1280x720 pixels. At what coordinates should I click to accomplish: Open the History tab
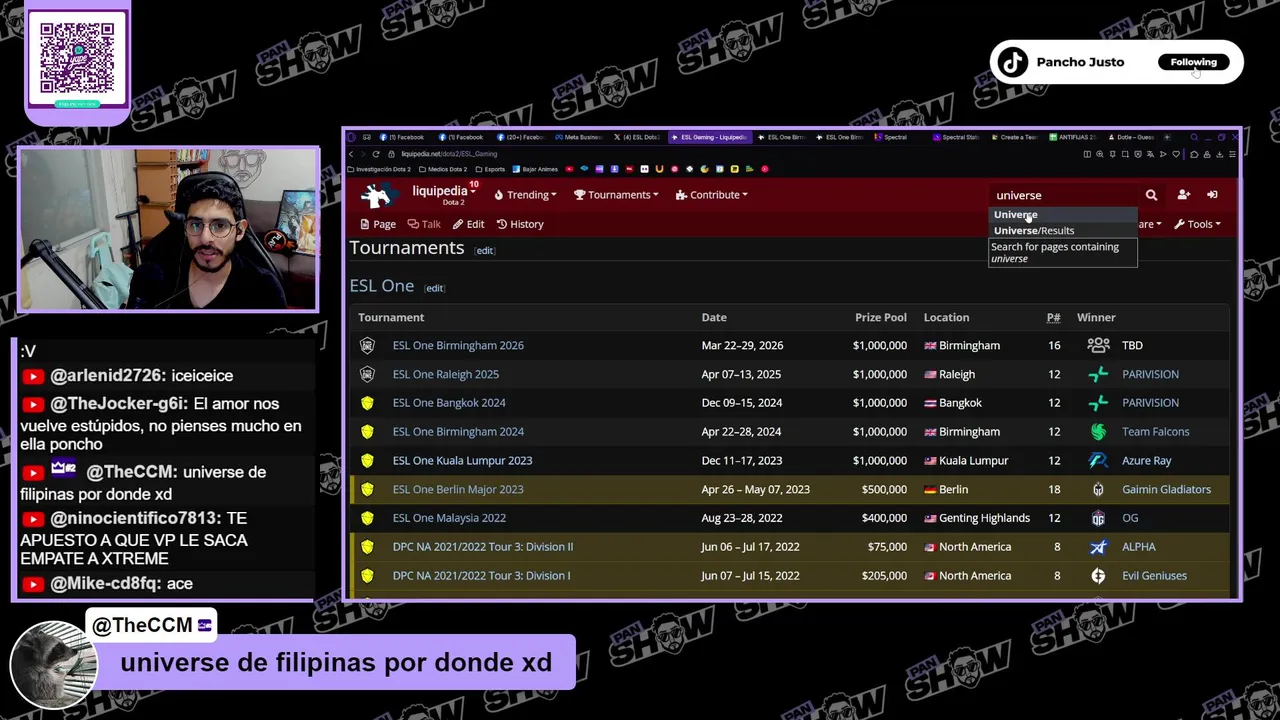pos(520,224)
